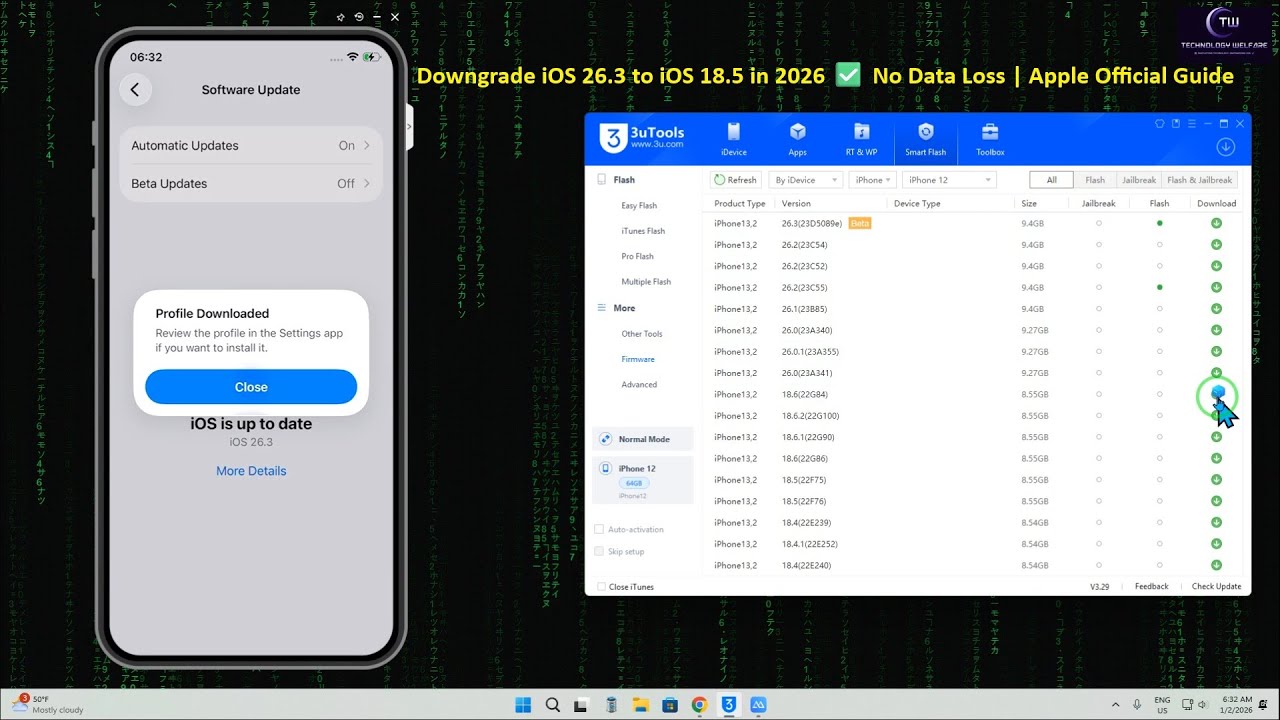Screen dimensions: 1280x720
Task: Select the Flash & Jailbreak filter tab
Action: pyautogui.click(x=1199, y=180)
